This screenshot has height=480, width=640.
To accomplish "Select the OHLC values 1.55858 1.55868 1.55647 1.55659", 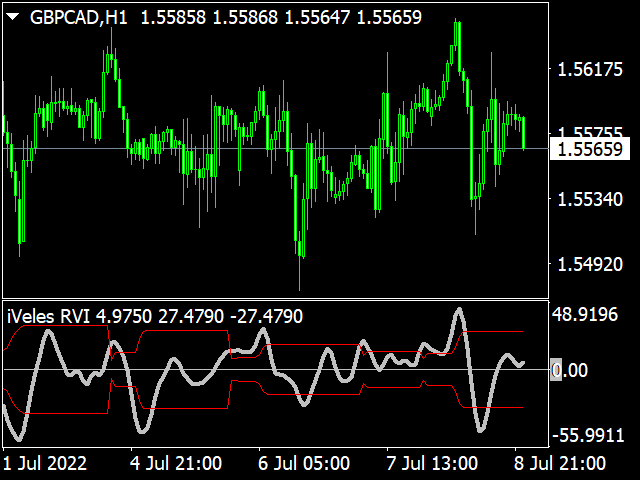I will coord(281,18).
